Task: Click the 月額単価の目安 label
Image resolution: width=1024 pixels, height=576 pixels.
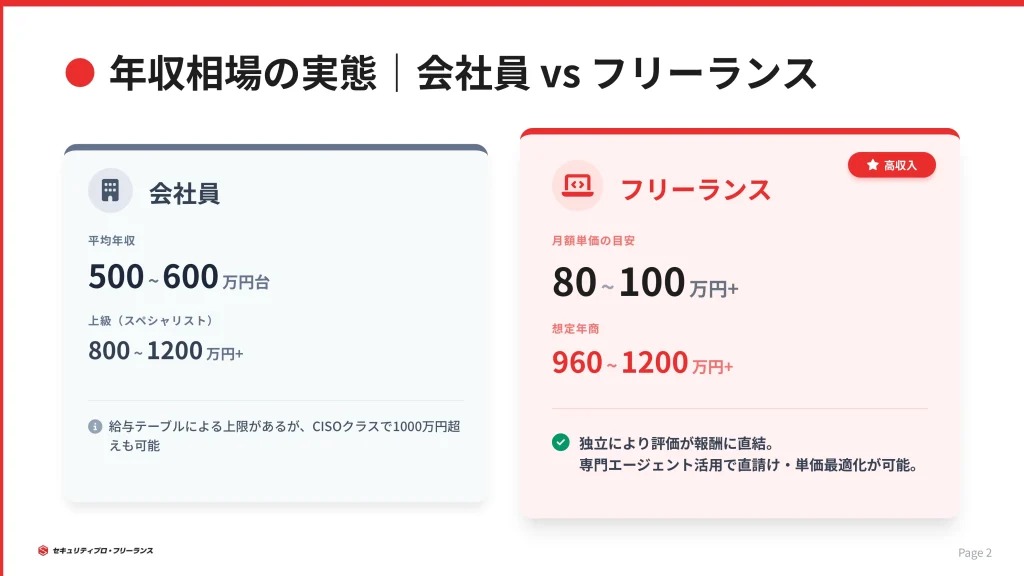Action: [593, 241]
